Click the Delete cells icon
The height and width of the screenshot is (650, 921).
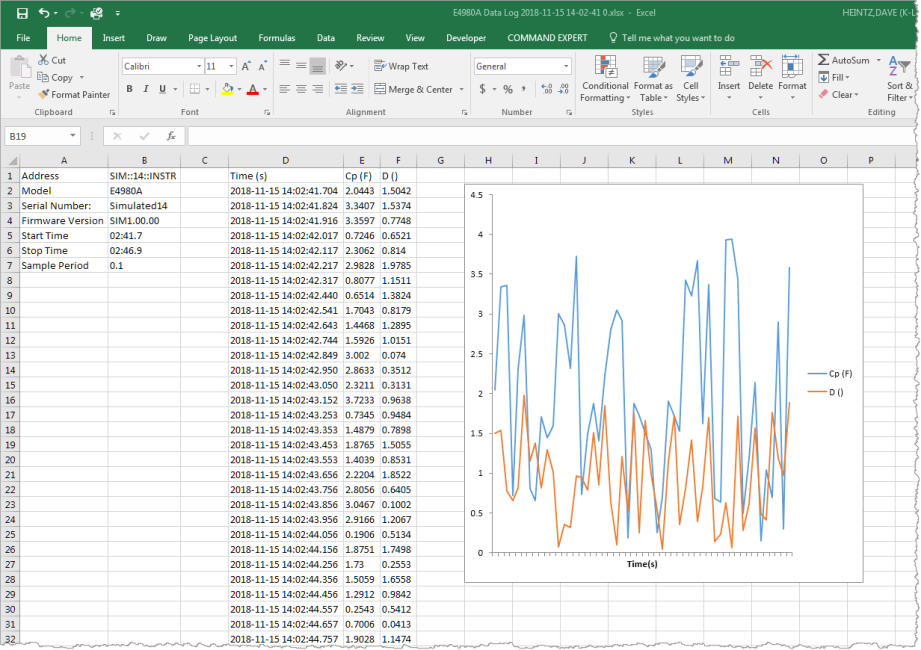tap(761, 66)
